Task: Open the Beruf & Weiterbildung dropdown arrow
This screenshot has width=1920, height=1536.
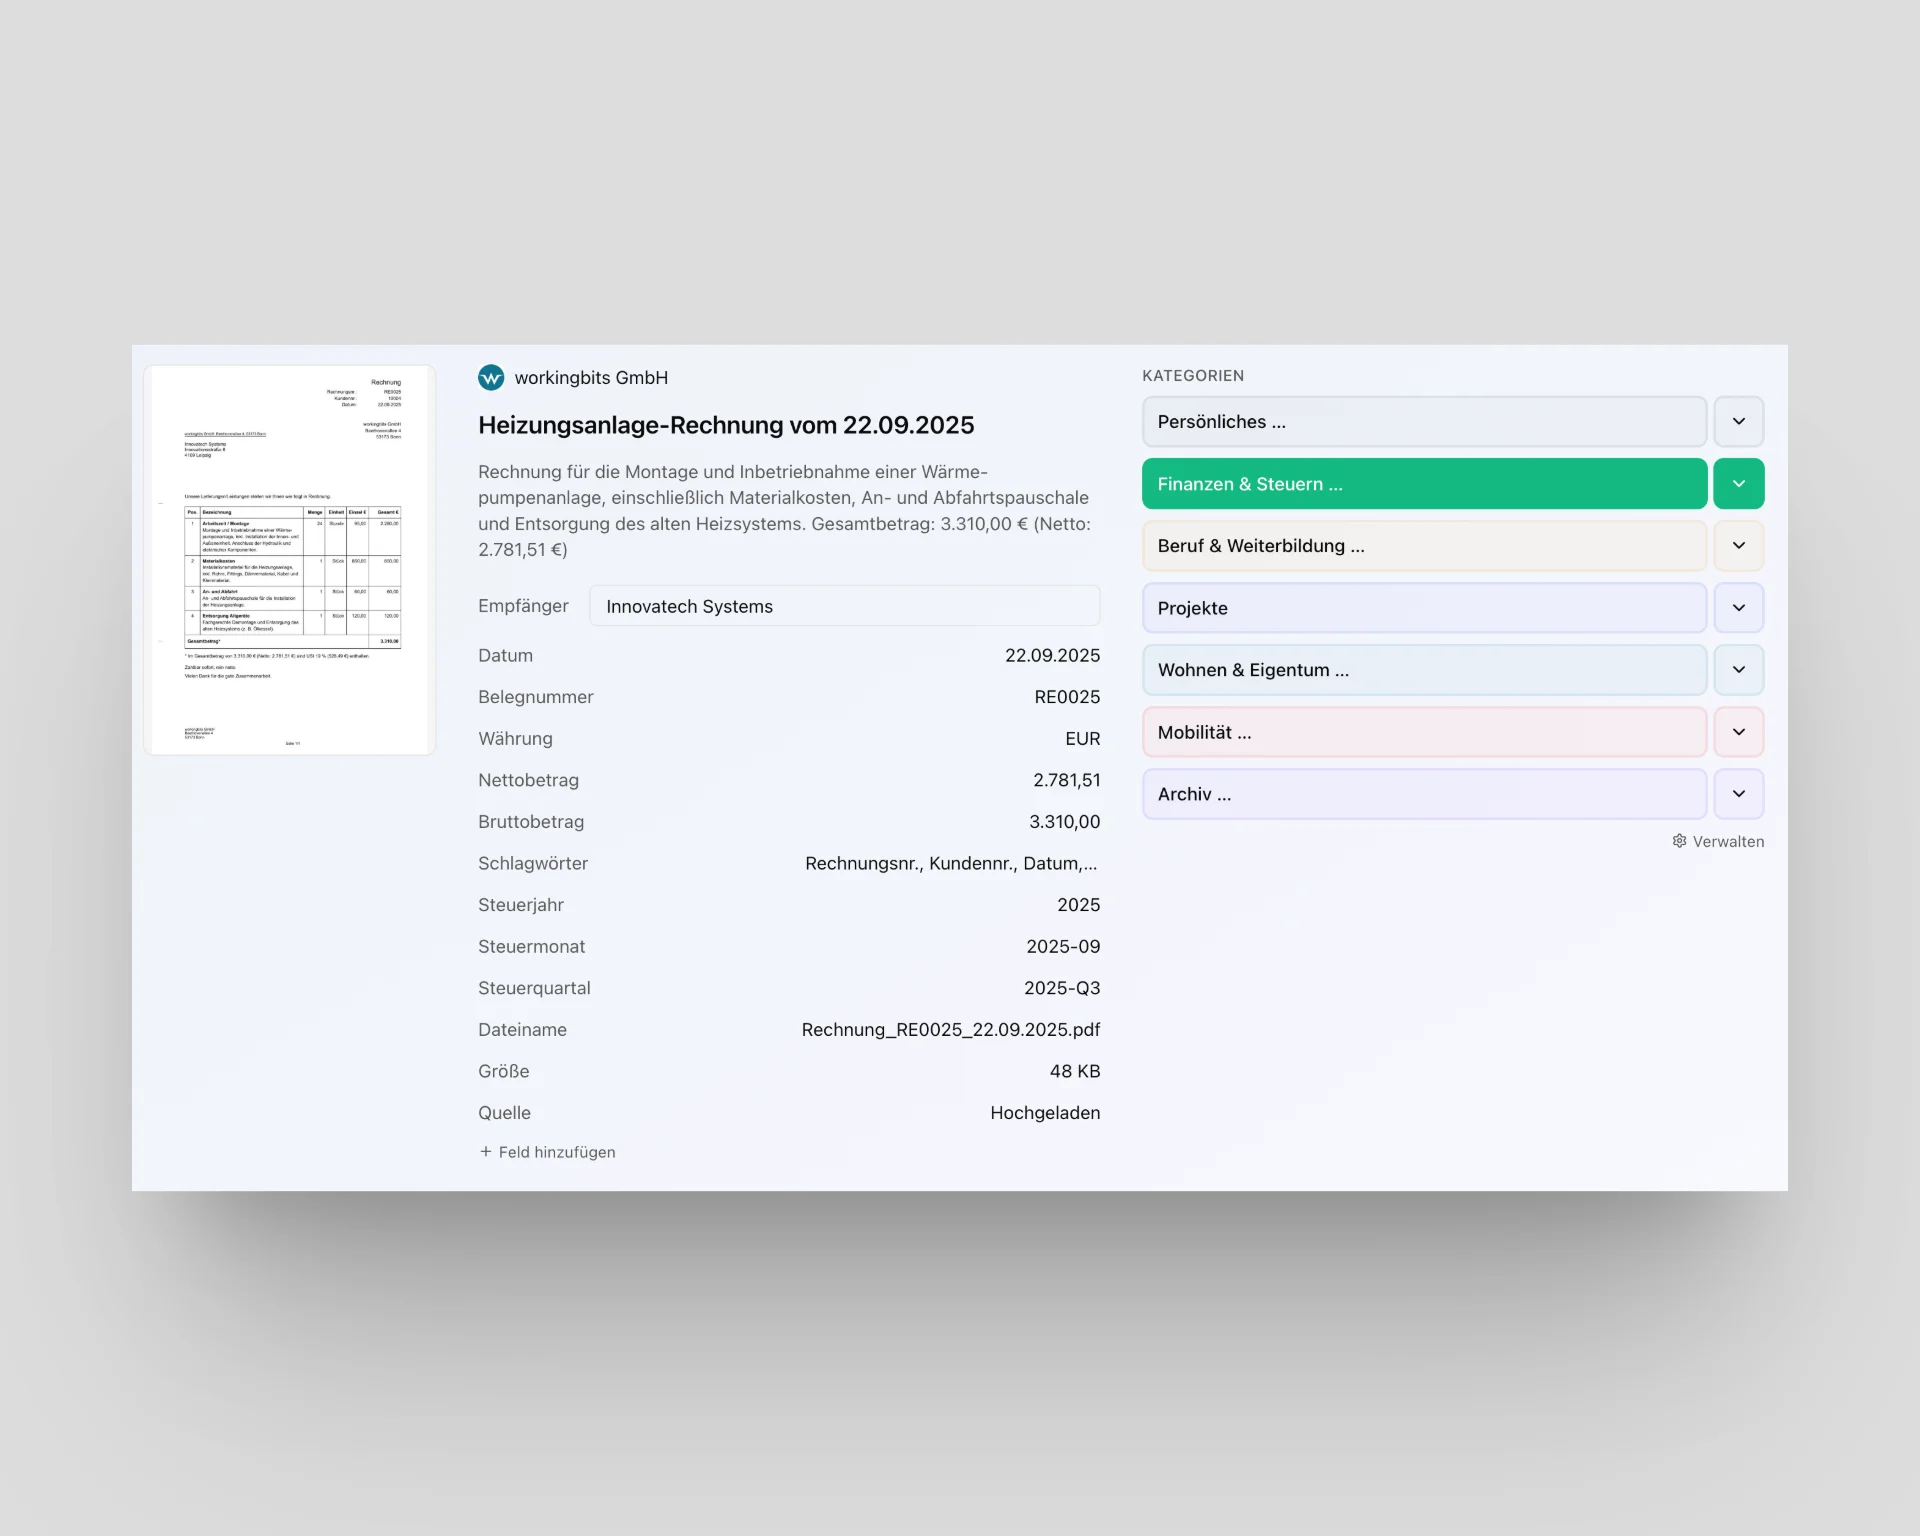Action: [x=1738, y=546]
